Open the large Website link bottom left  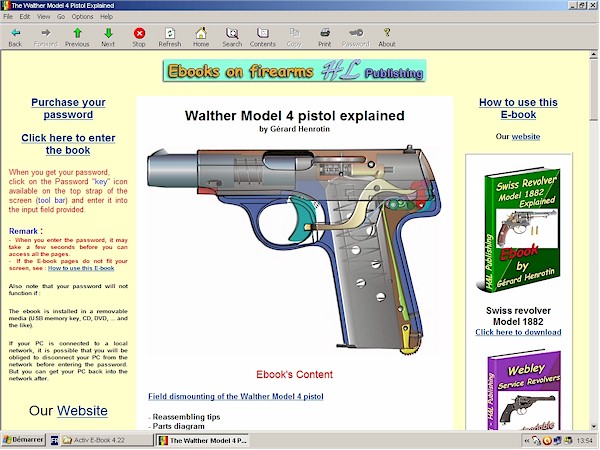(82, 411)
